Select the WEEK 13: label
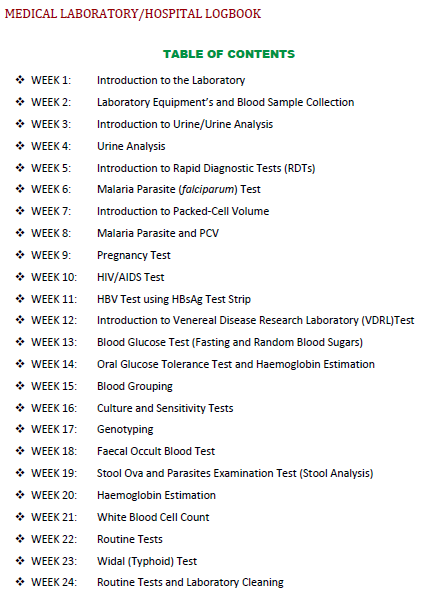This screenshot has height=599, width=424. coord(54,342)
